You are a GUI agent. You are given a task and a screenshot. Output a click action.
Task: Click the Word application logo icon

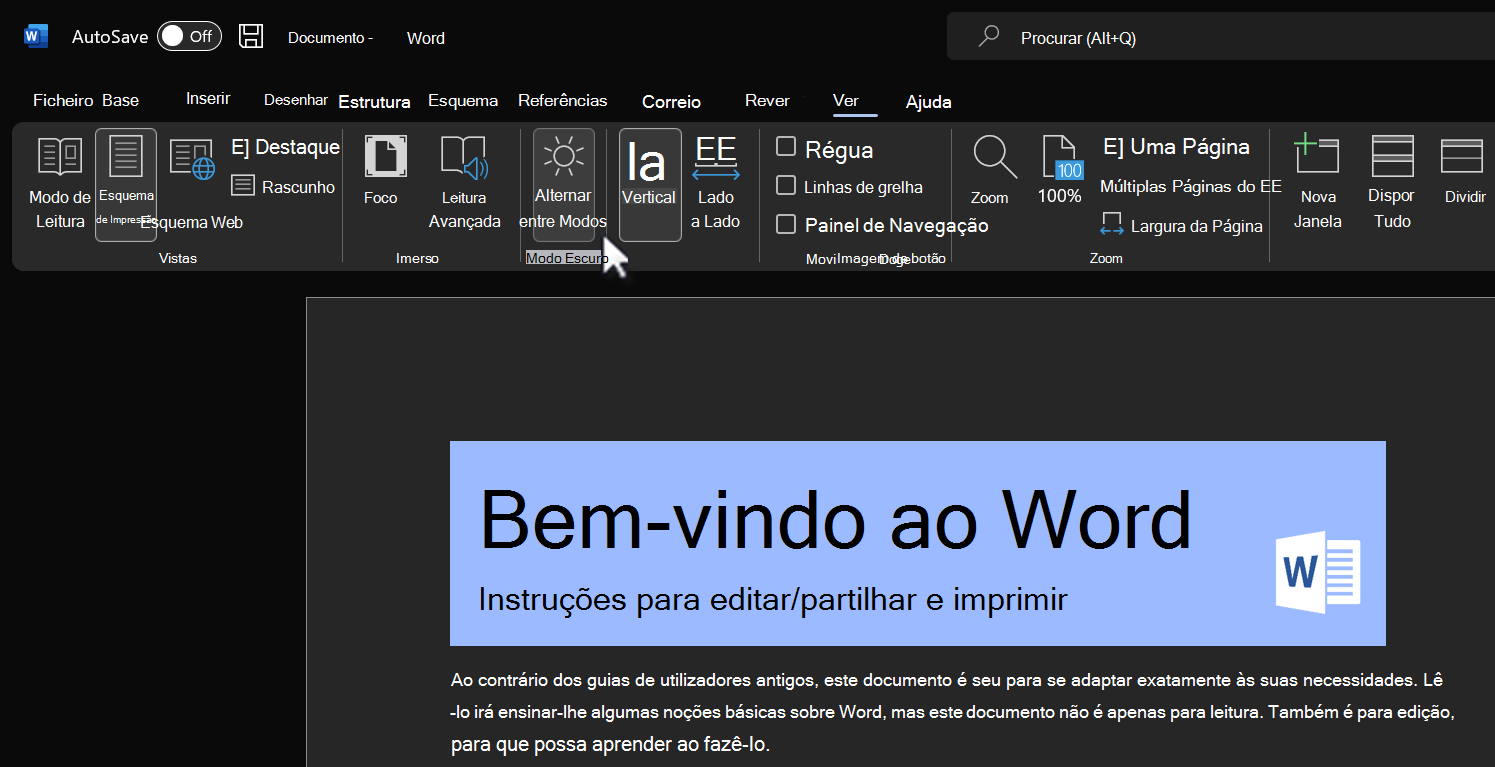pyautogui.click(x=36, y=36)
